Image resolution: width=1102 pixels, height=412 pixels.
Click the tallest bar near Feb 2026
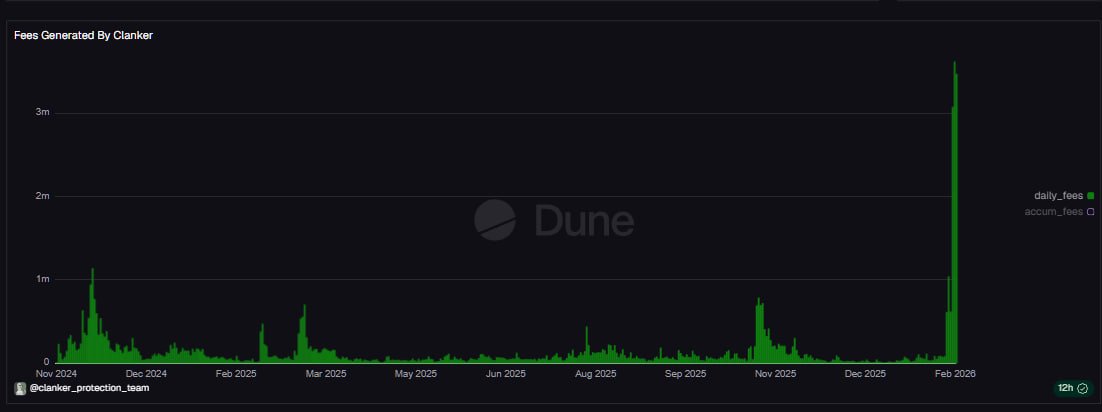tap(954, 211)
